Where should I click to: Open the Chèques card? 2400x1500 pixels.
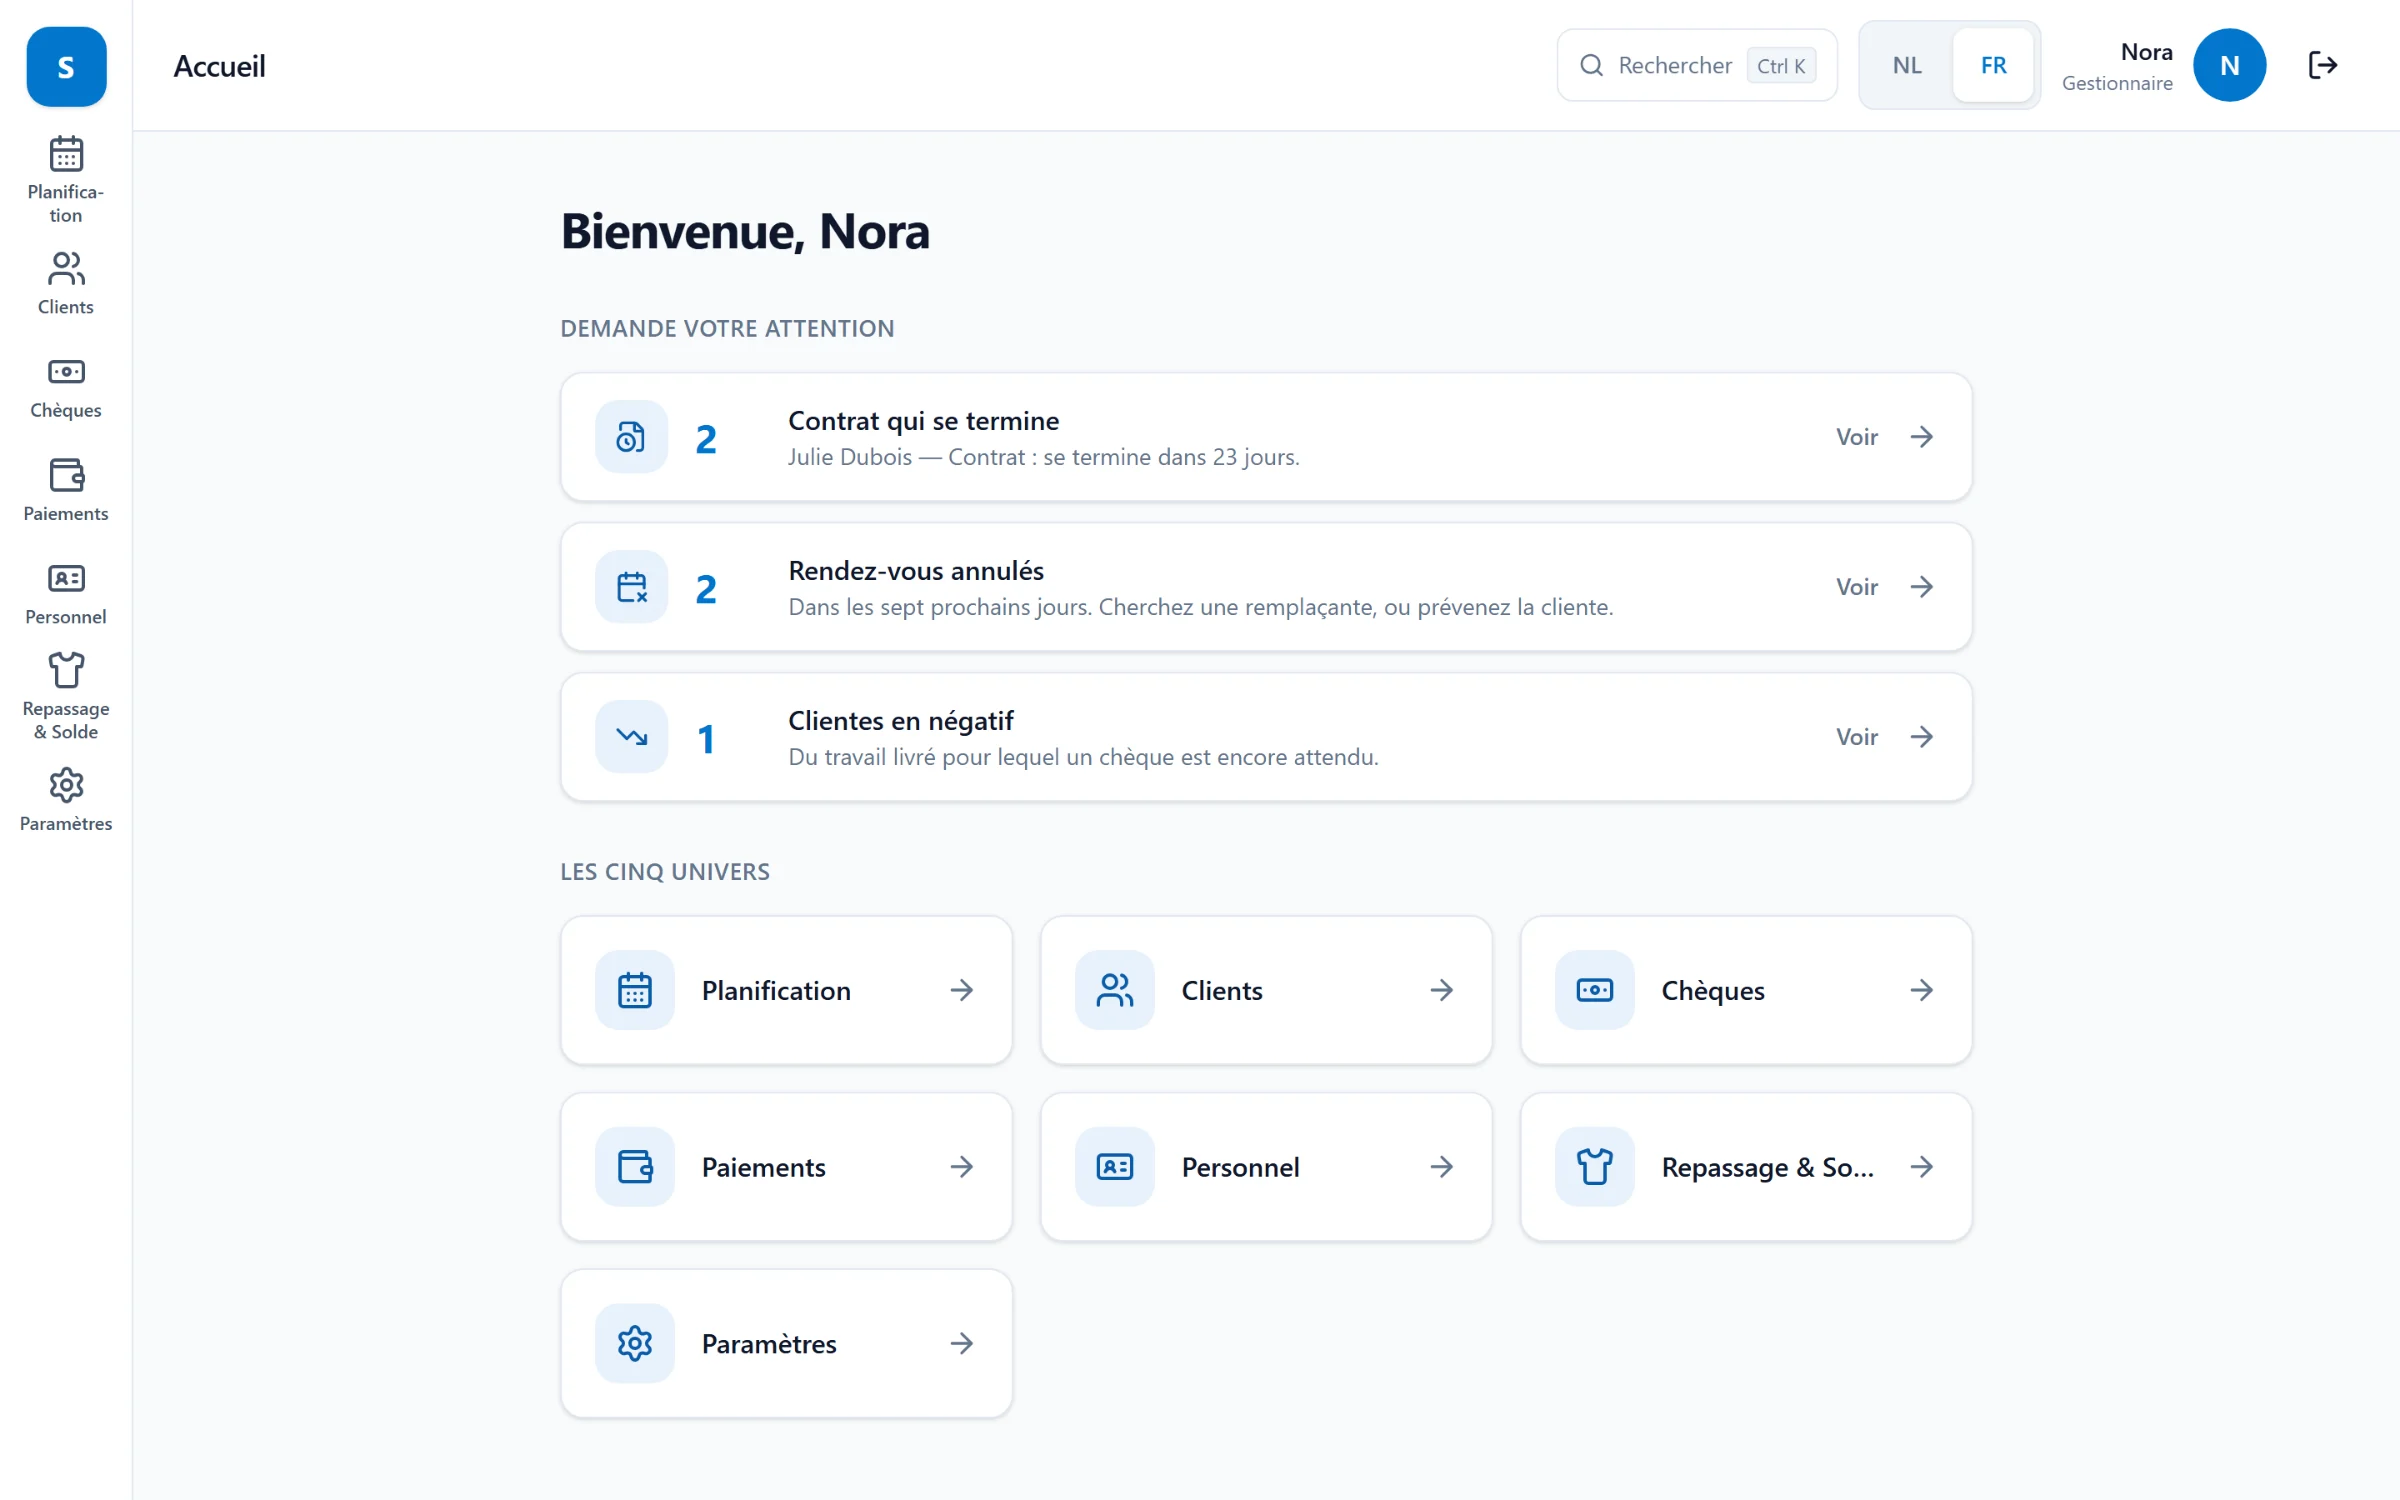point(1747,990)
